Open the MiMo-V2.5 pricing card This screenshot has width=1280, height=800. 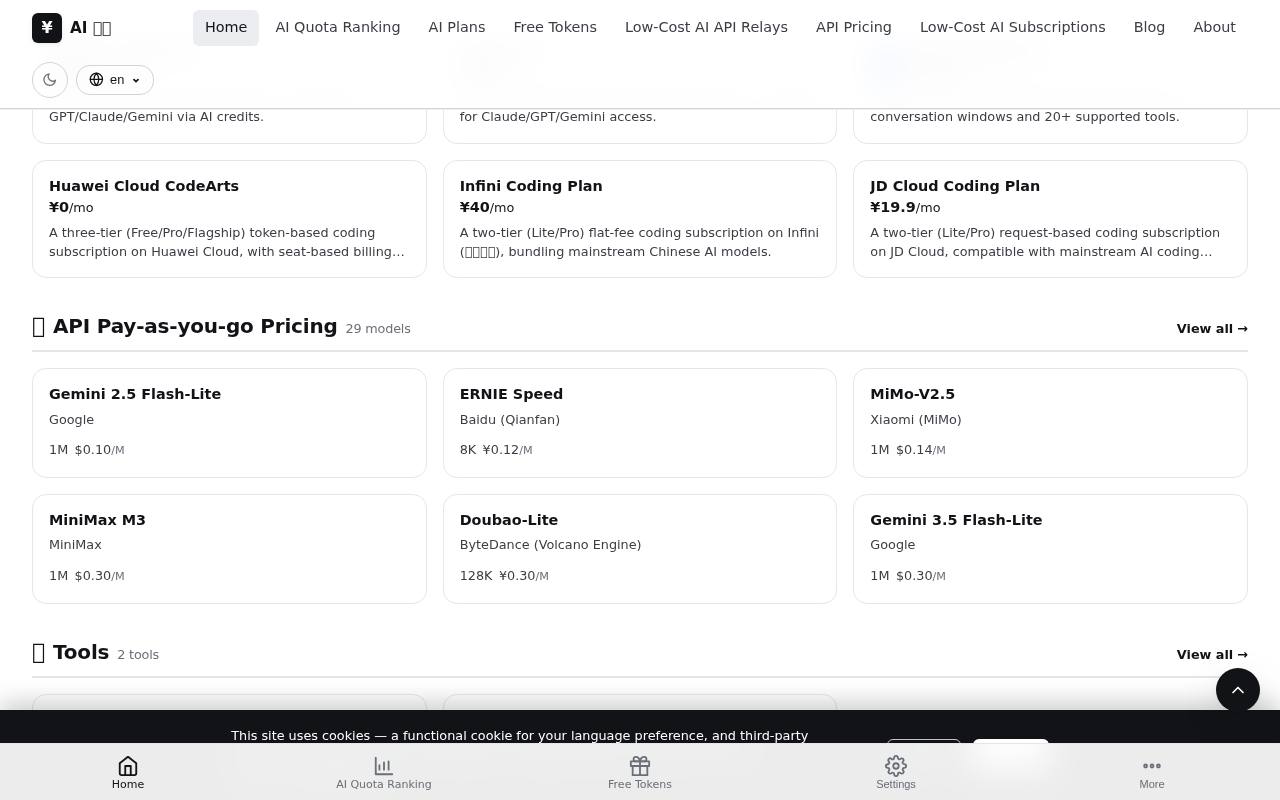(1050, 423)
